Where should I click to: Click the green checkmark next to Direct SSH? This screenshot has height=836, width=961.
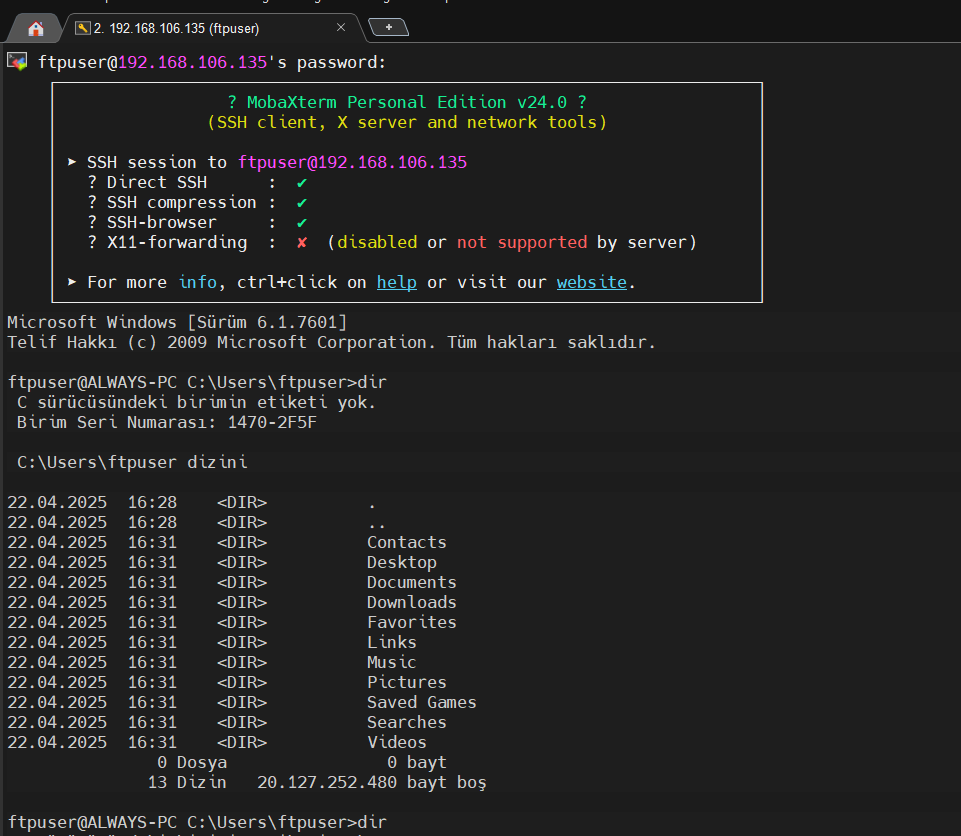click(302, 183)
